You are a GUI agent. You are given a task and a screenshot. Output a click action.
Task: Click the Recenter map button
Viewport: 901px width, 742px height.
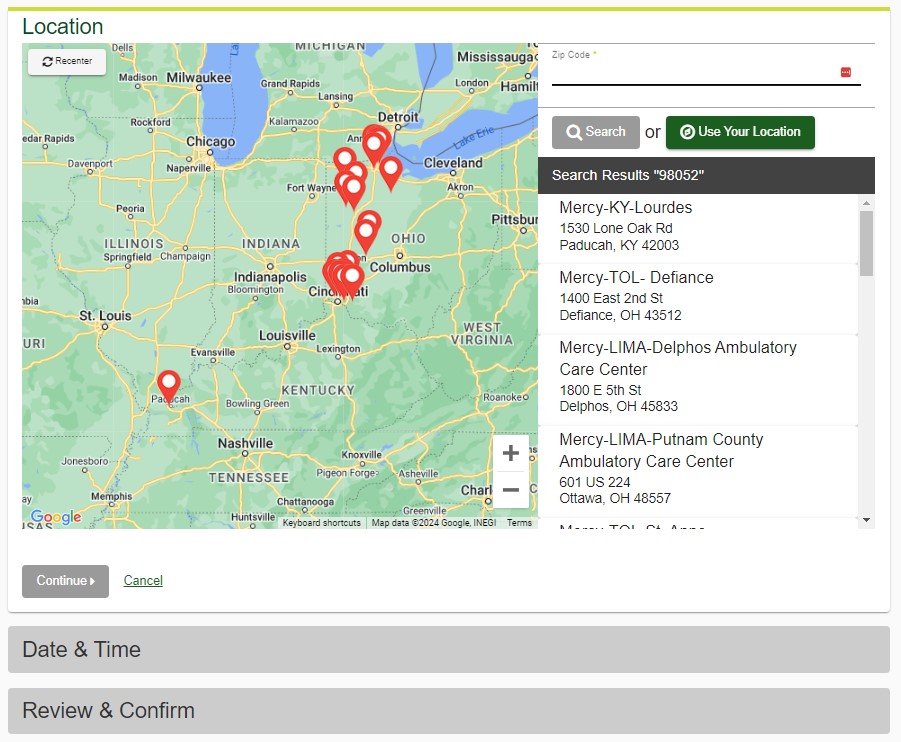pos(67,61)
